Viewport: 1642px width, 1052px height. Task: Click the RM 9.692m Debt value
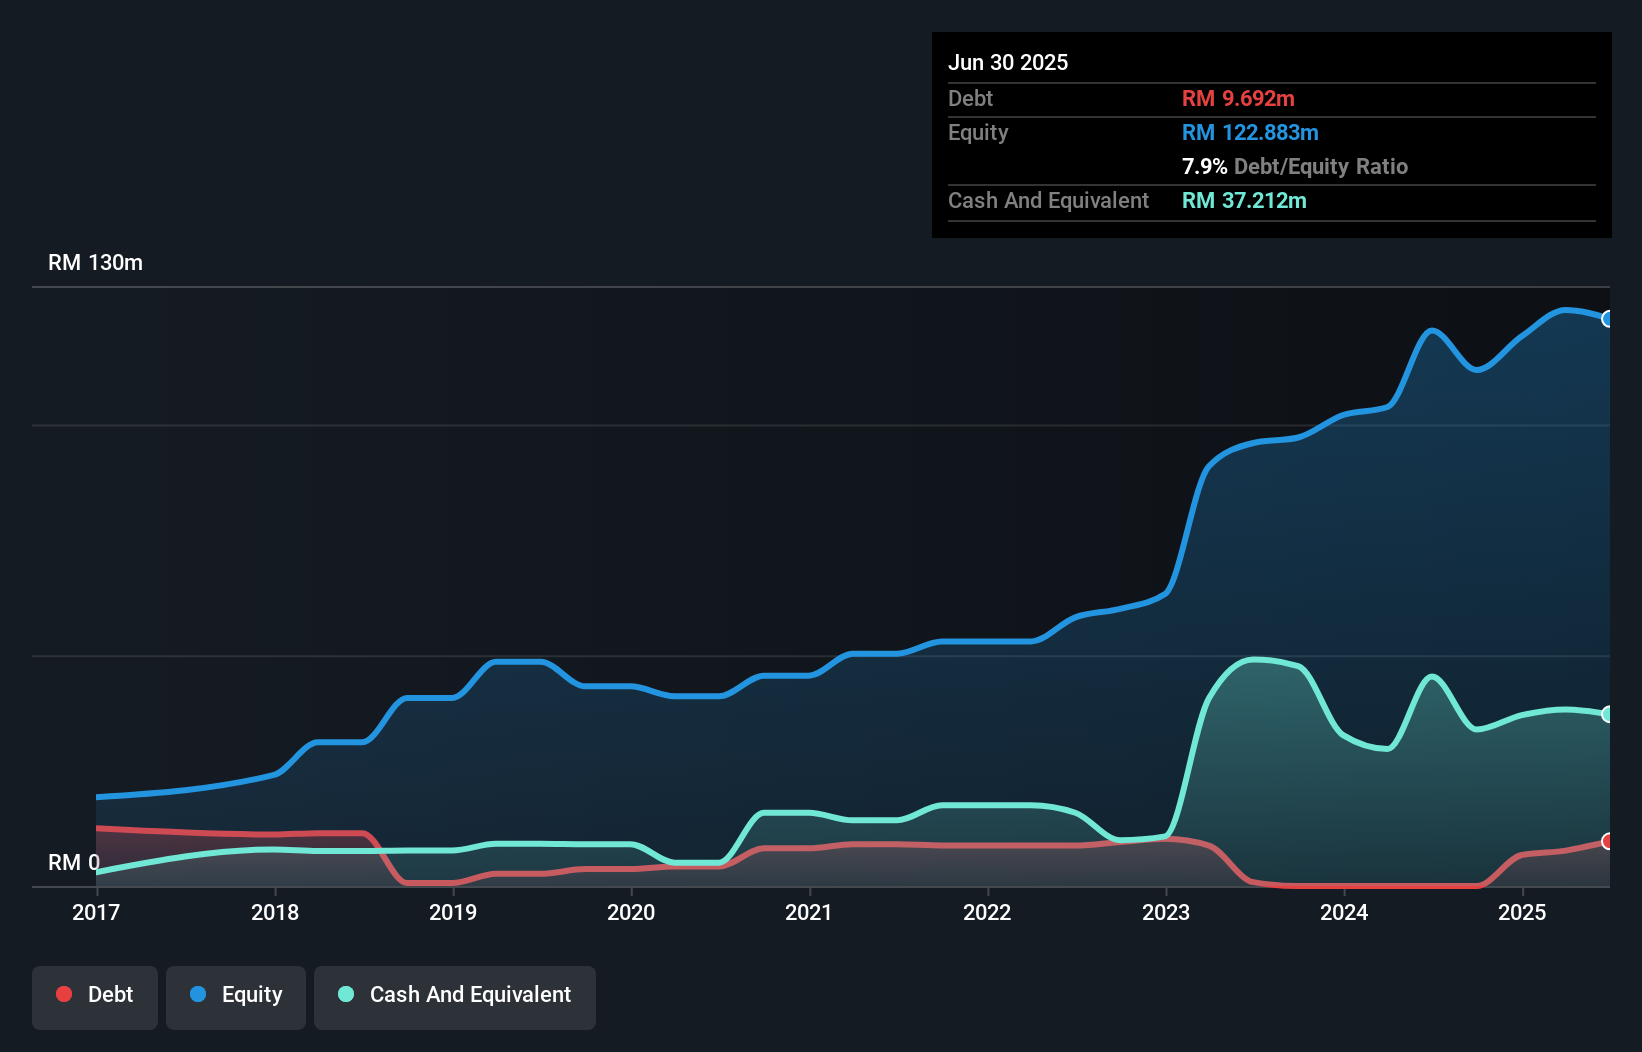tap(1238, 98)
